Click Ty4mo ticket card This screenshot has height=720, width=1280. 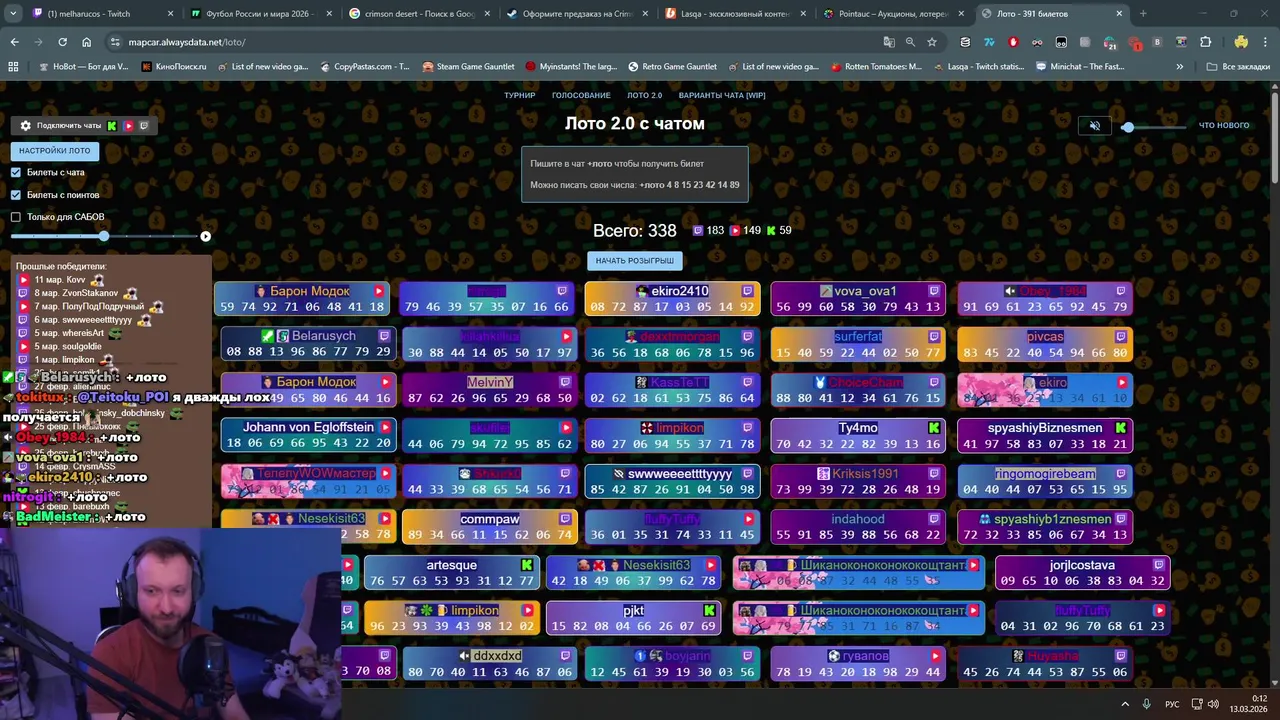[x=858, y=435]
